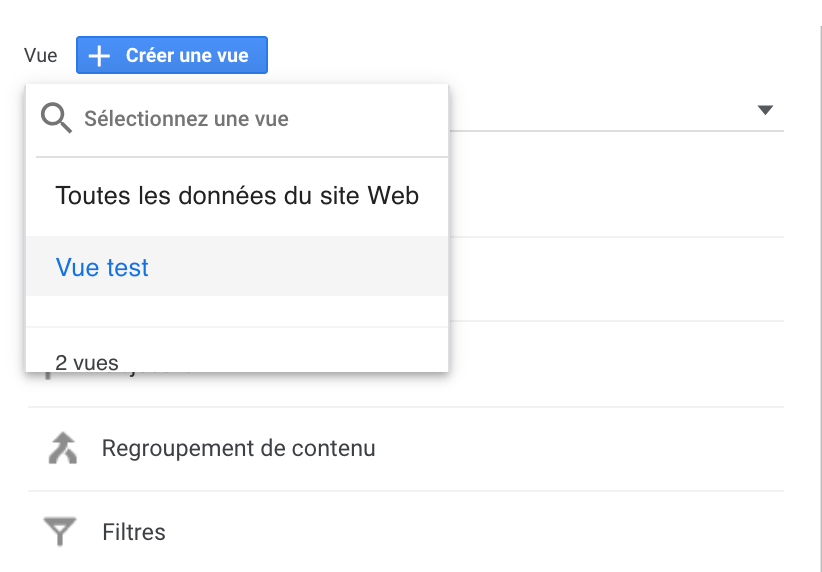822x572 pixels.
Task: Choose Toutes les données du site Web
Action: pyautogui.click(x=237, y=196)
